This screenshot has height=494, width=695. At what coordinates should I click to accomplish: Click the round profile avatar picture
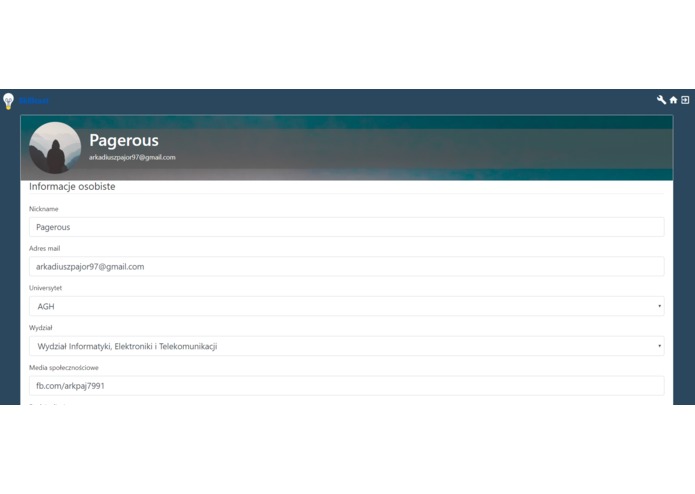pos(55,148)
